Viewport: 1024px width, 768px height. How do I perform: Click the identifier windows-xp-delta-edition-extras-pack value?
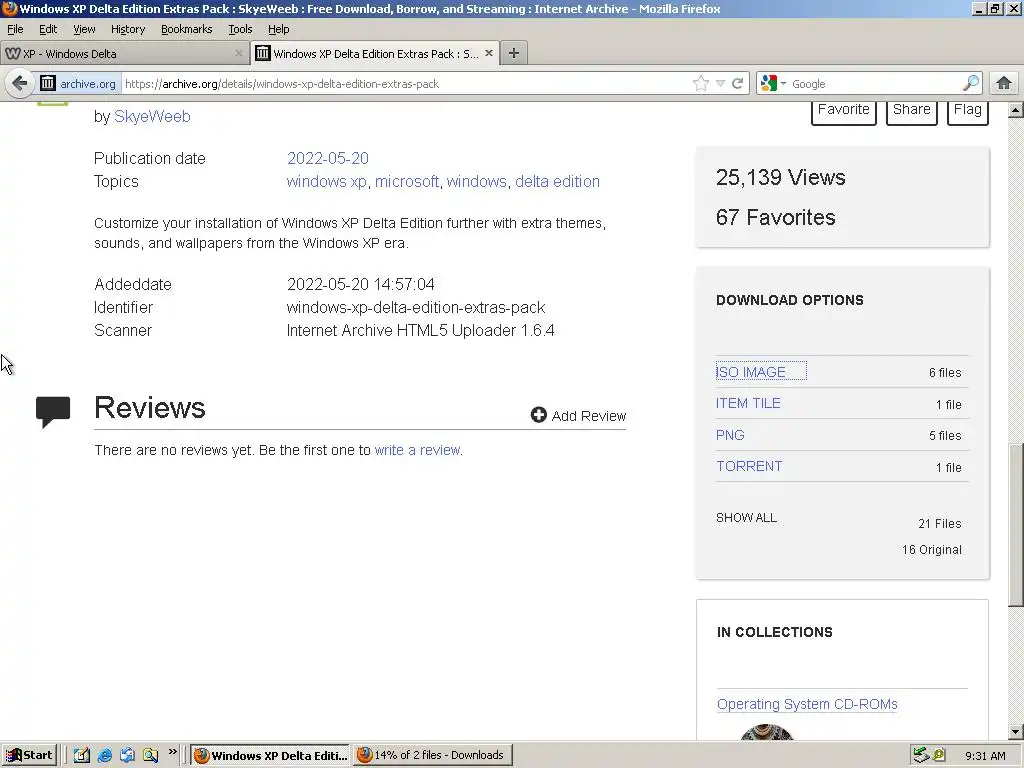coord(416,308)
